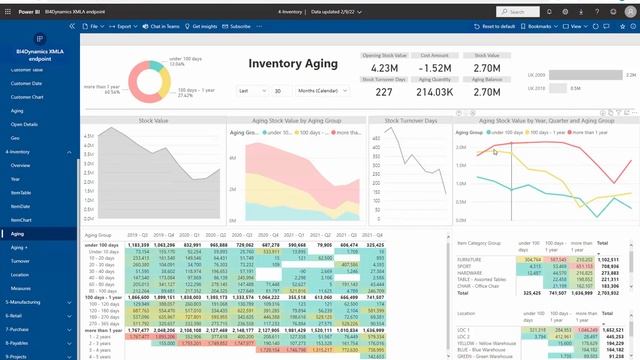Open the comments icon in toolbar
Screen dimensions: 640x360
point(607,26)
